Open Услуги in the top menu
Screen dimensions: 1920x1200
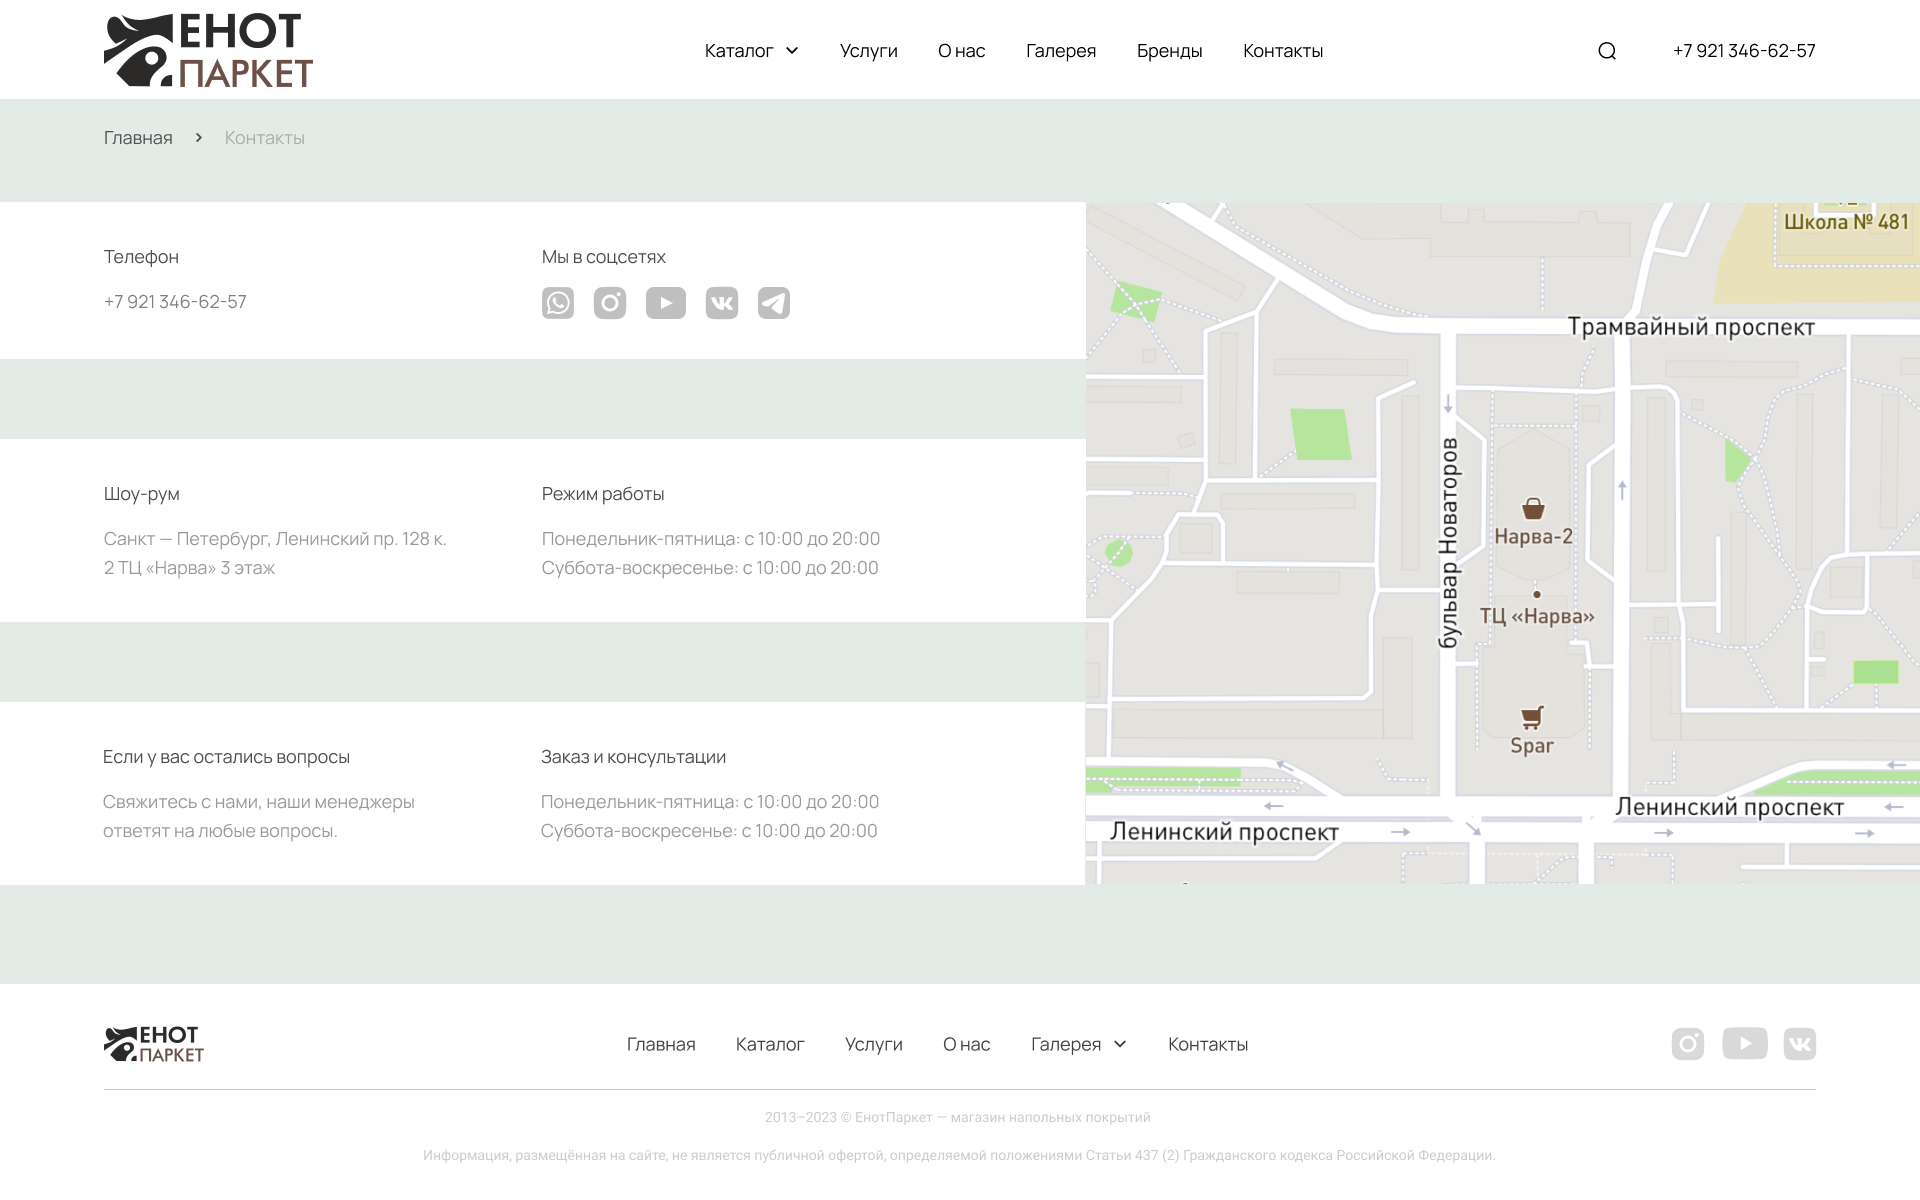[x=869, y=51]
